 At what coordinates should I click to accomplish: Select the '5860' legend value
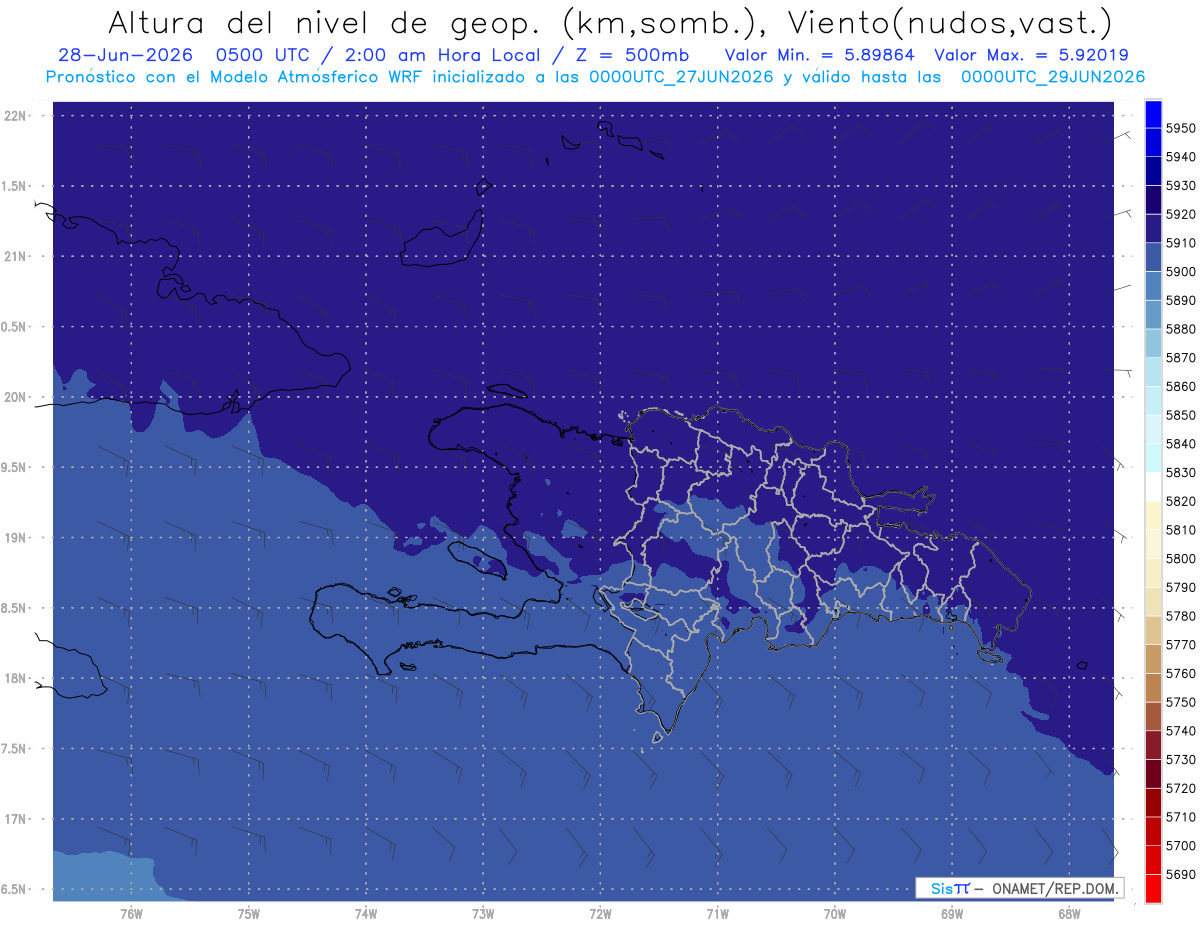coord(1181,386)
